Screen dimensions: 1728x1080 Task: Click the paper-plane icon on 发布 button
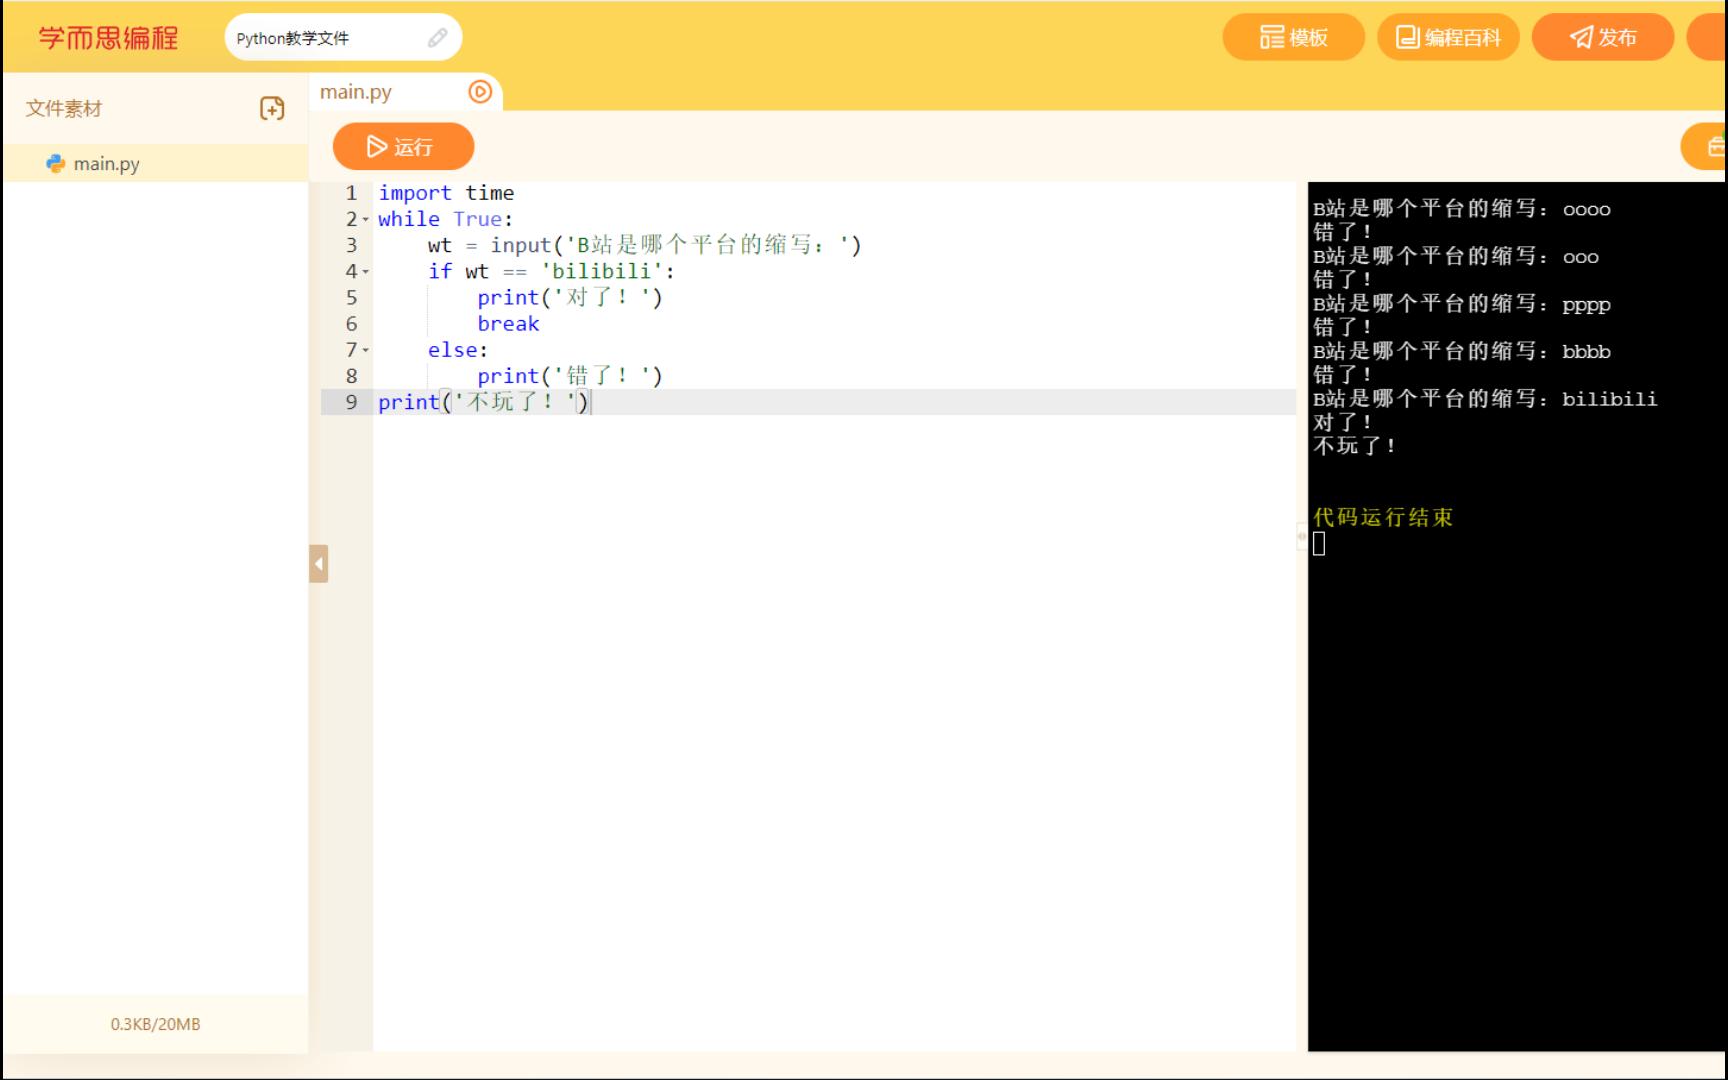[x=1580, y=37]
